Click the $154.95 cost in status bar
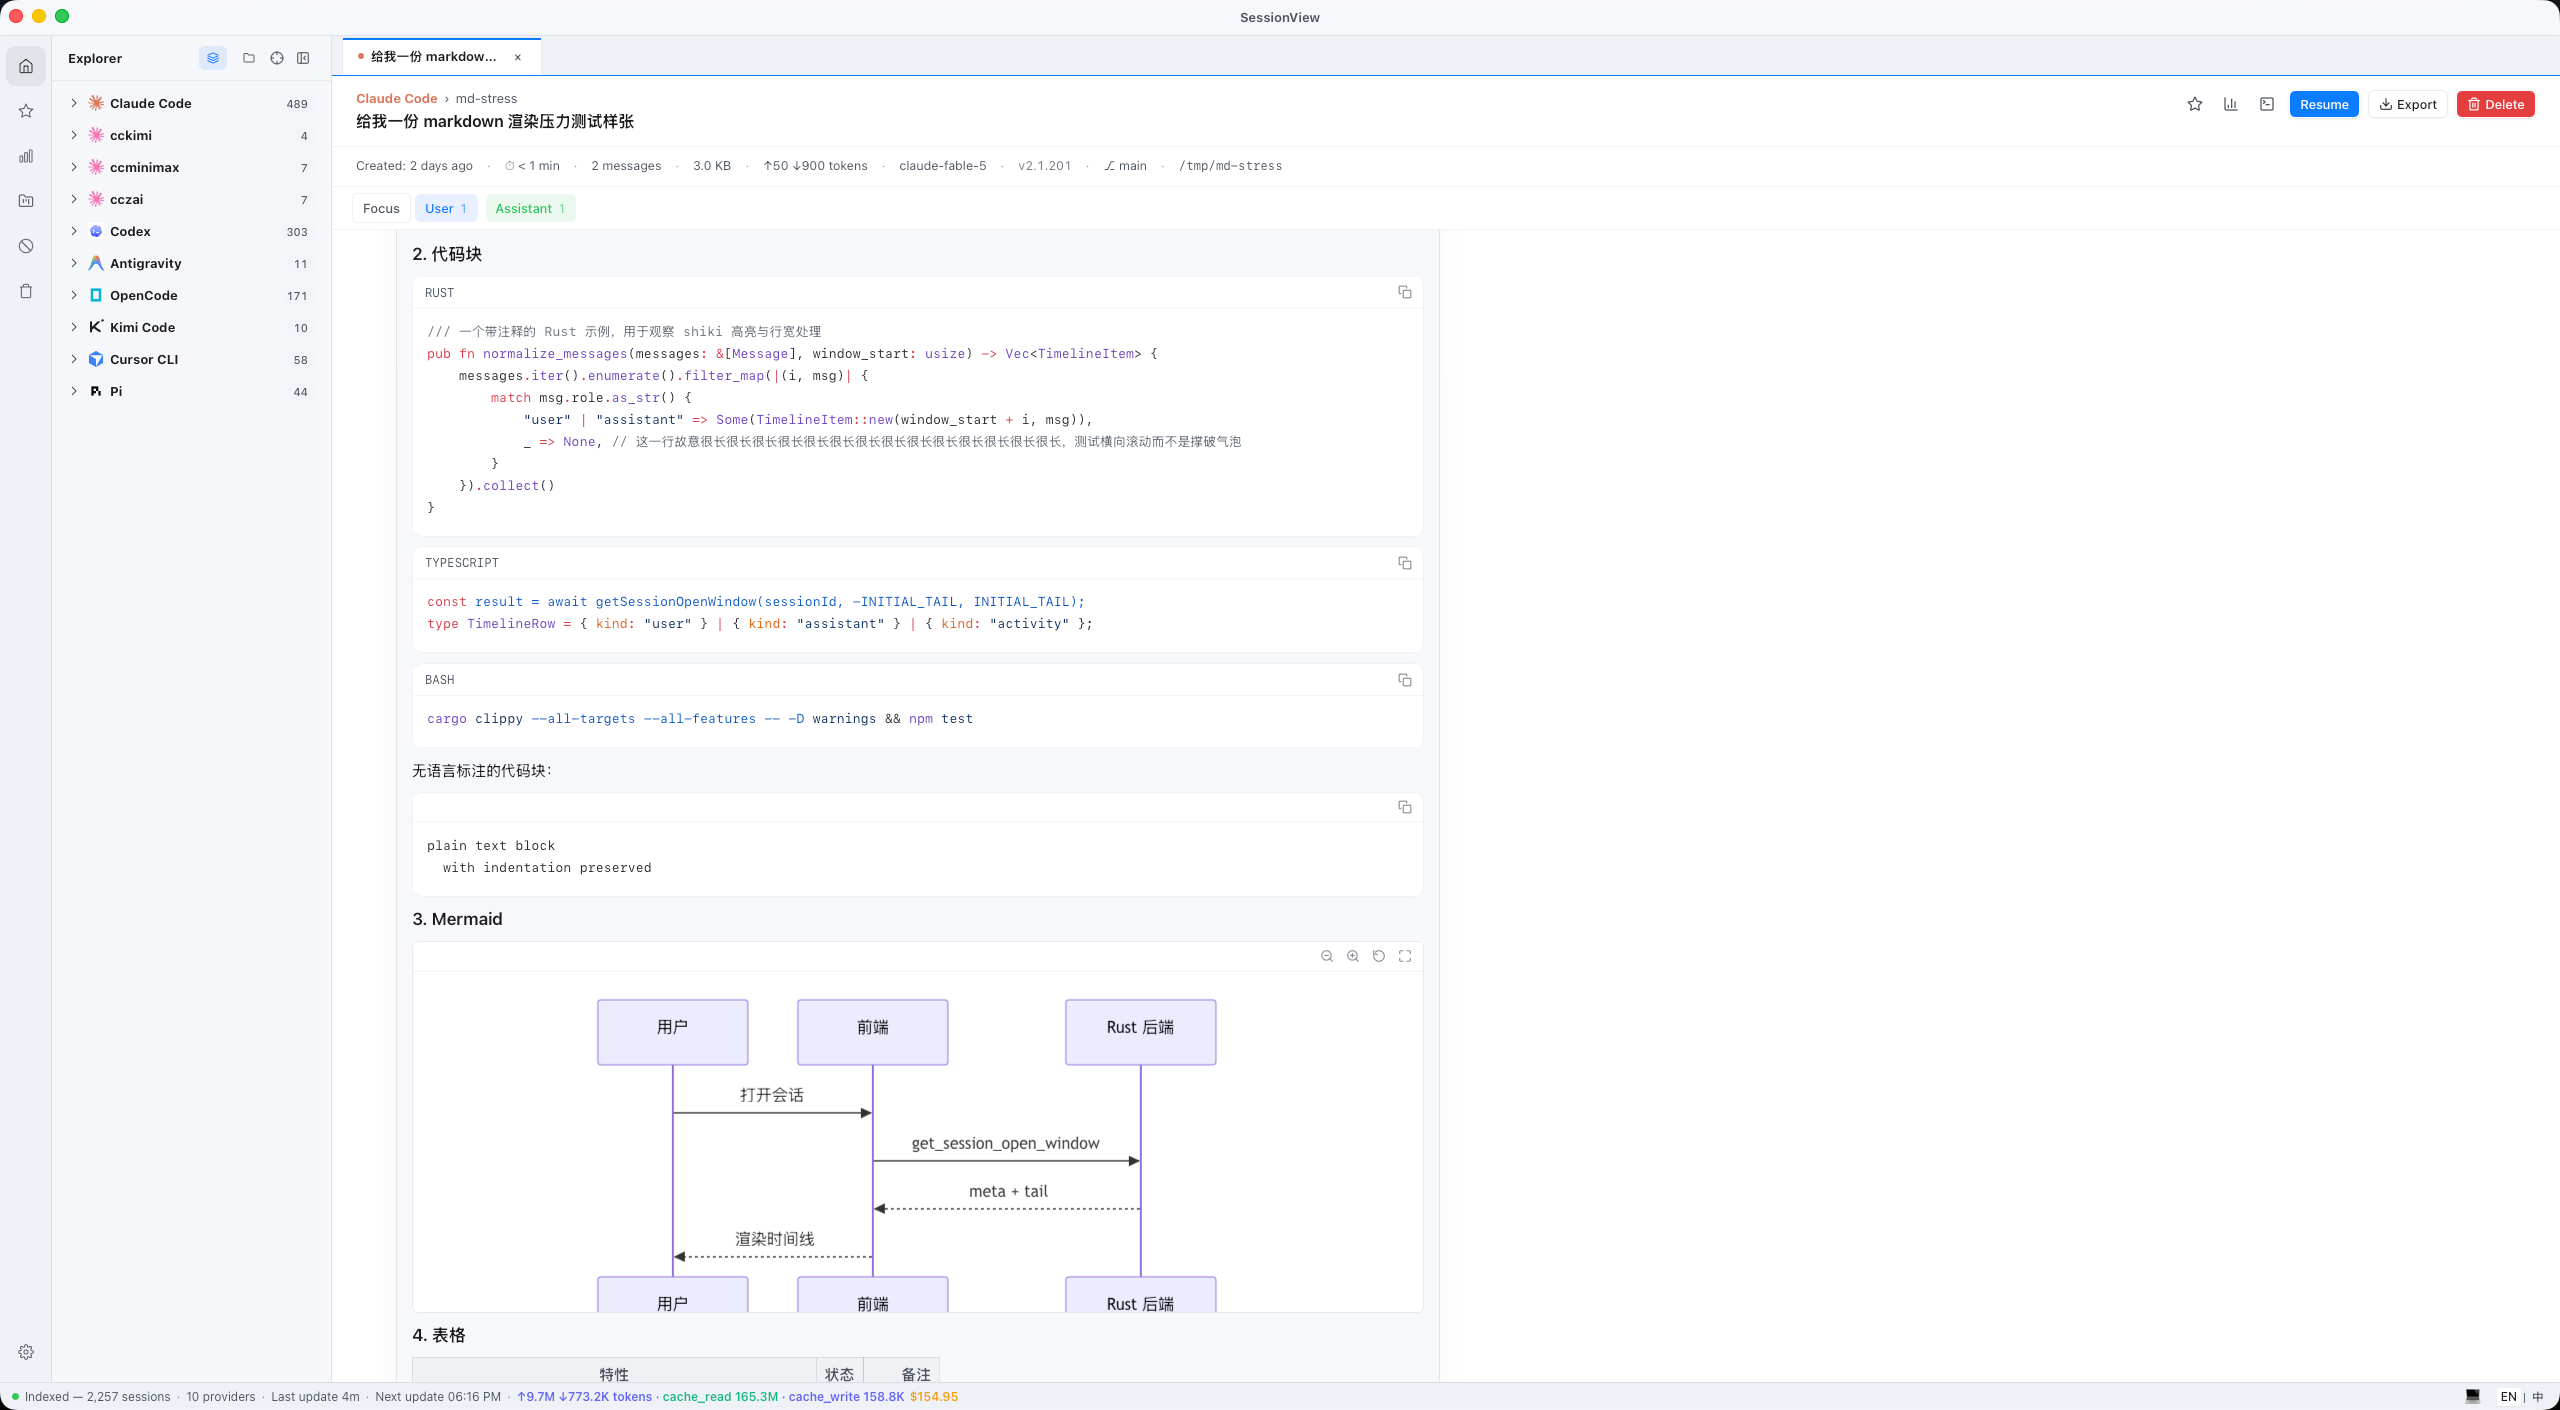The height and width of the screenshot is (1410, 2560). pyautogui.click(x=933, y=1397)
